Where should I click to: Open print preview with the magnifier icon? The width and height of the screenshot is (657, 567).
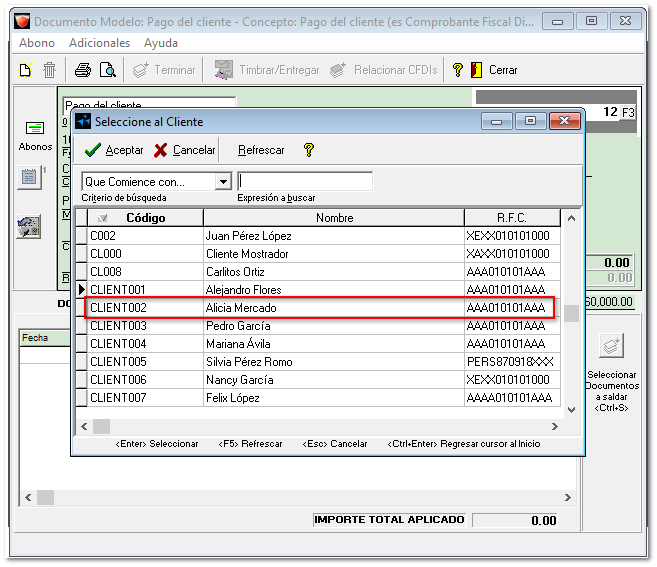(108, 70)
